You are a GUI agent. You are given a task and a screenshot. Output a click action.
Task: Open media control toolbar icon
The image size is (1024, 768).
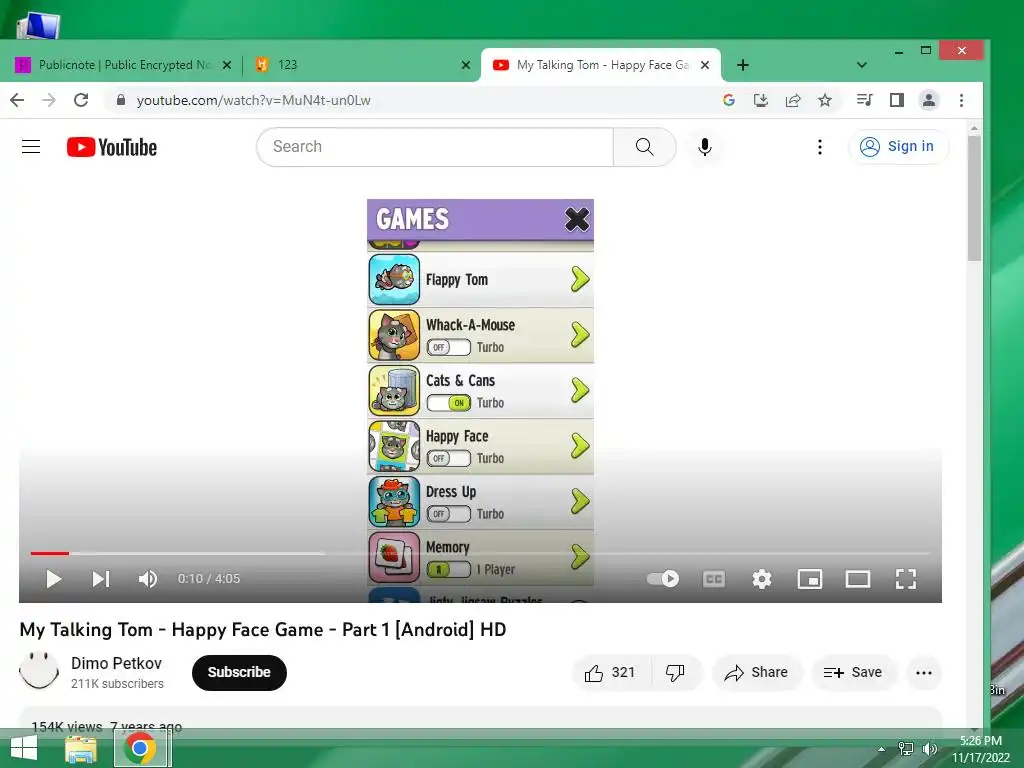point(865,100)
